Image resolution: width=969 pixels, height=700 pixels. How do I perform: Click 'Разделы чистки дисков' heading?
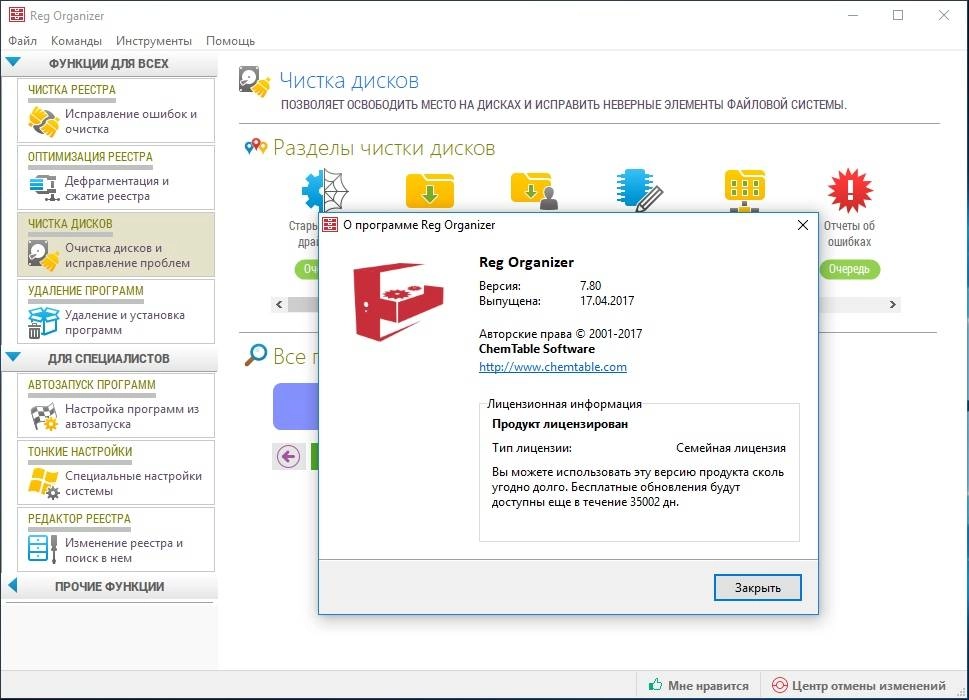pos(384,148)
